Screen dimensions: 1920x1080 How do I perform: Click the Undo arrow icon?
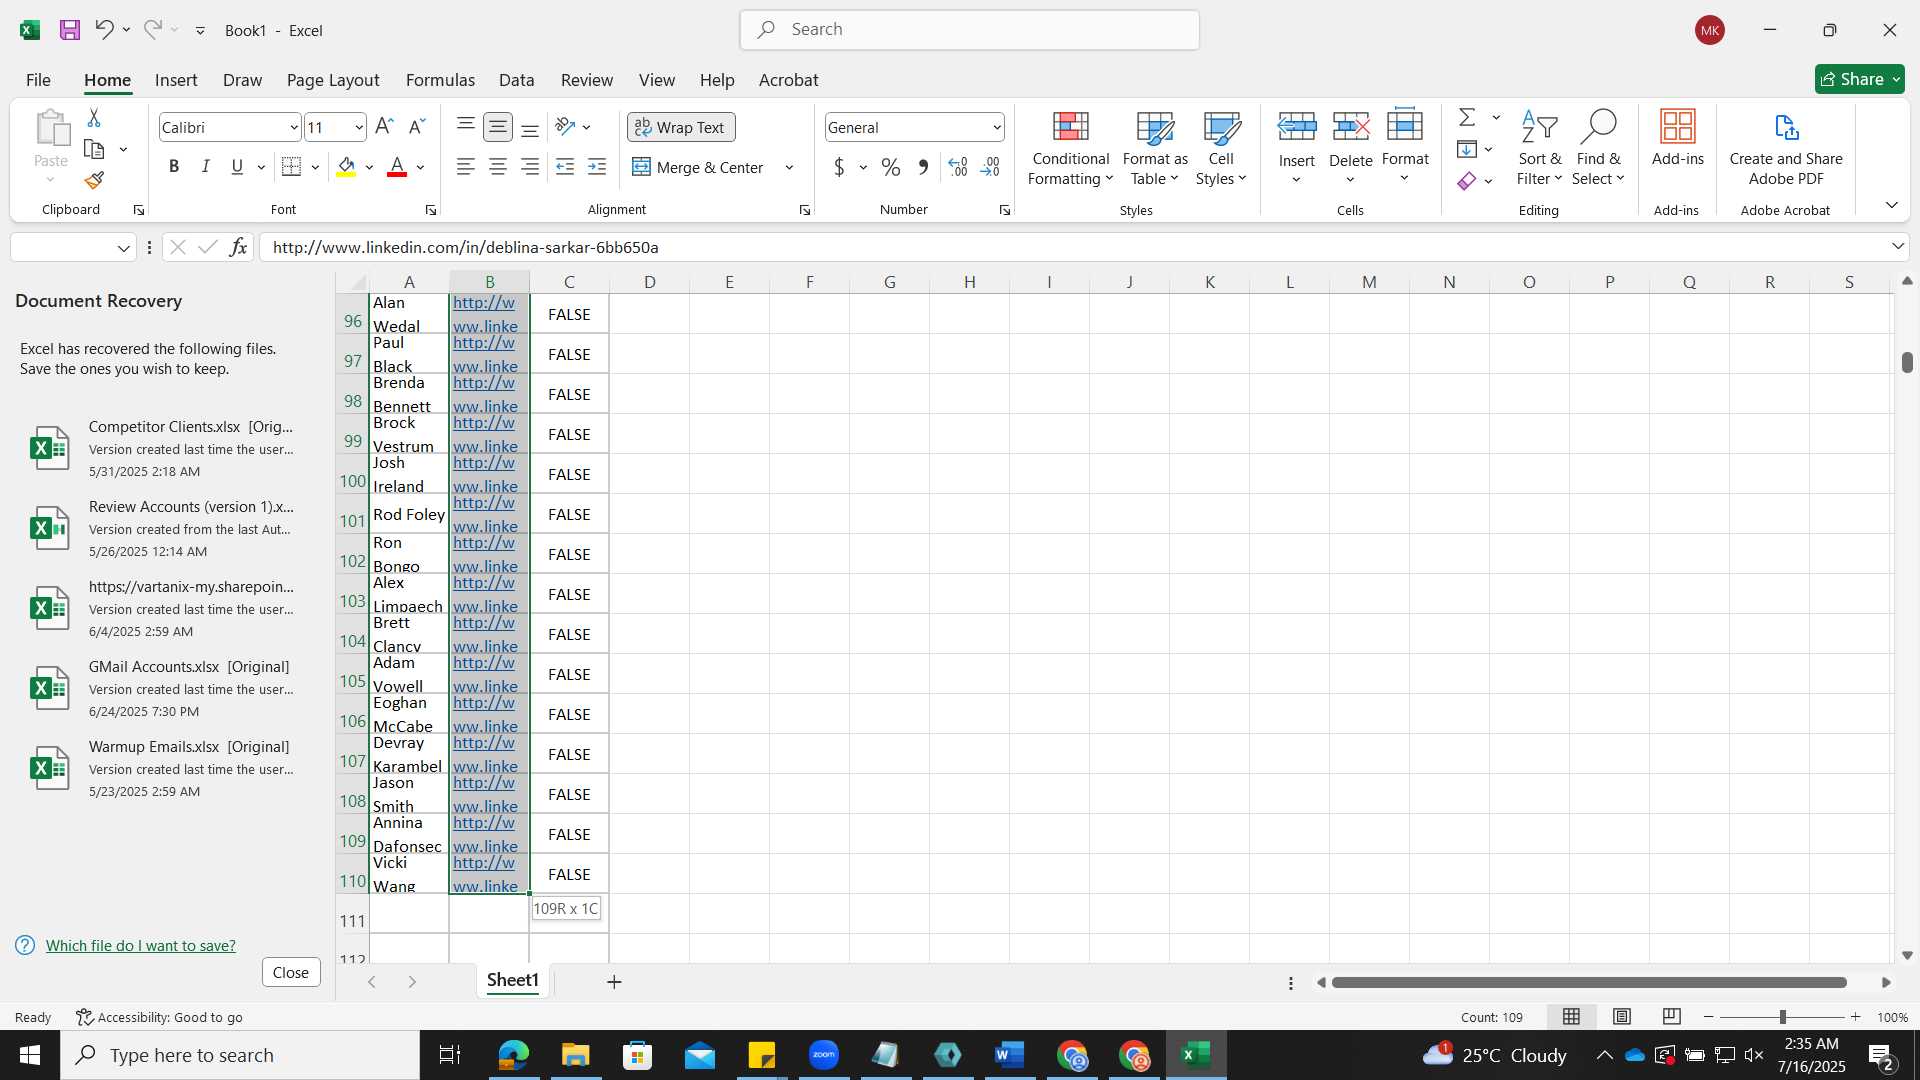pos(103,30)
